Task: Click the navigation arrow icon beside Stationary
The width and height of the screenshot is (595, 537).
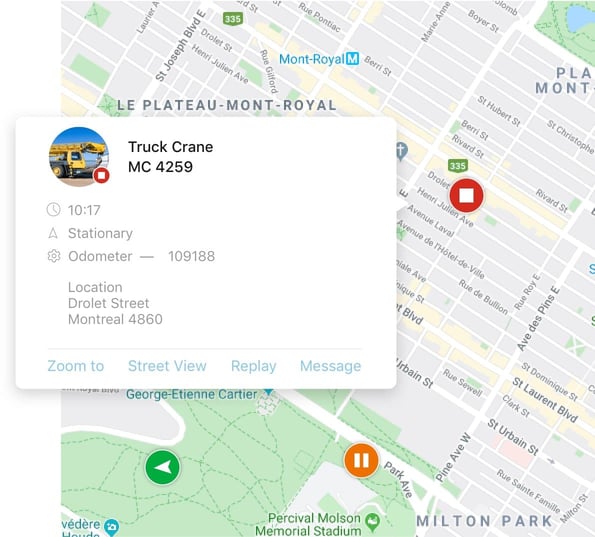Action: coord(53,233)
